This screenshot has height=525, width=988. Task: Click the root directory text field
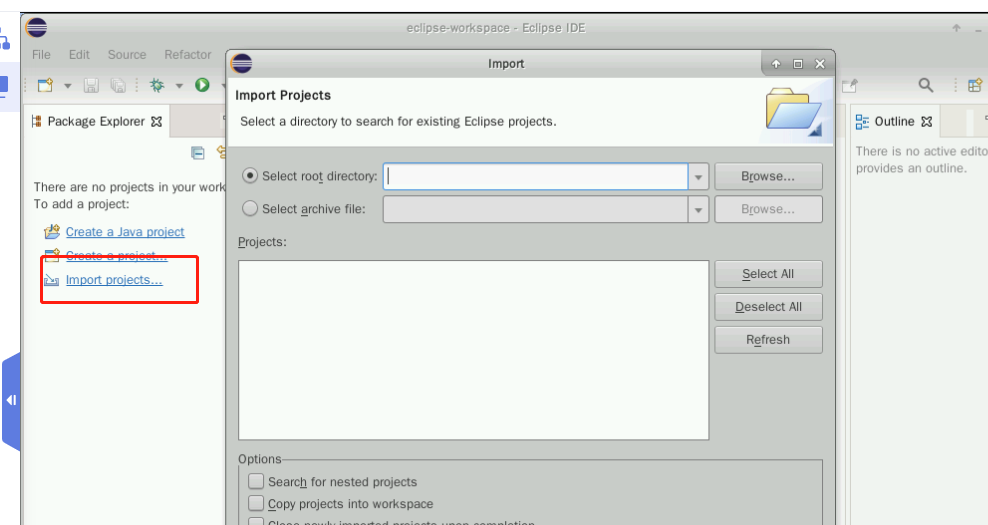(536, 176)
